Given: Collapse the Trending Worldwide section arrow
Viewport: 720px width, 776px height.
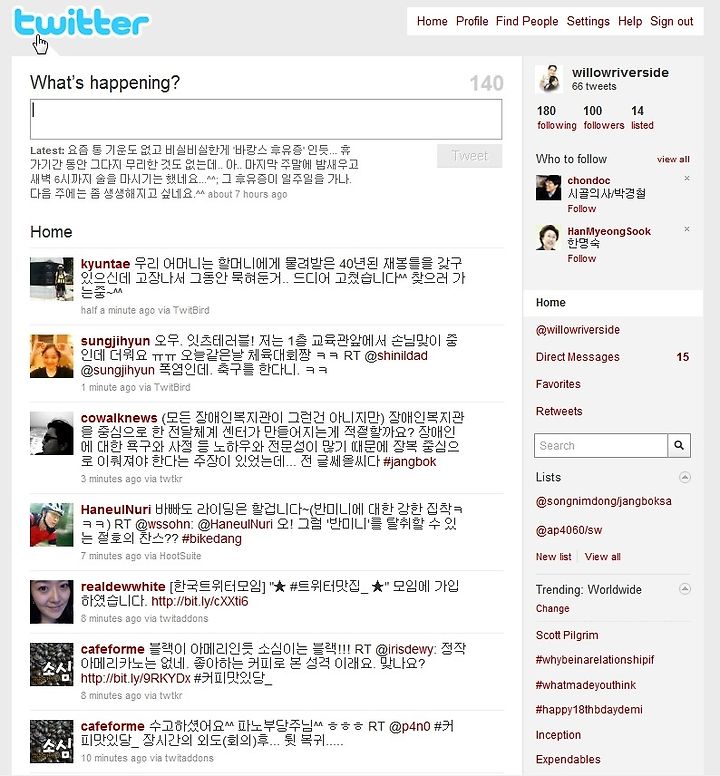Looking at the screenshot, I should click(685, 588).
